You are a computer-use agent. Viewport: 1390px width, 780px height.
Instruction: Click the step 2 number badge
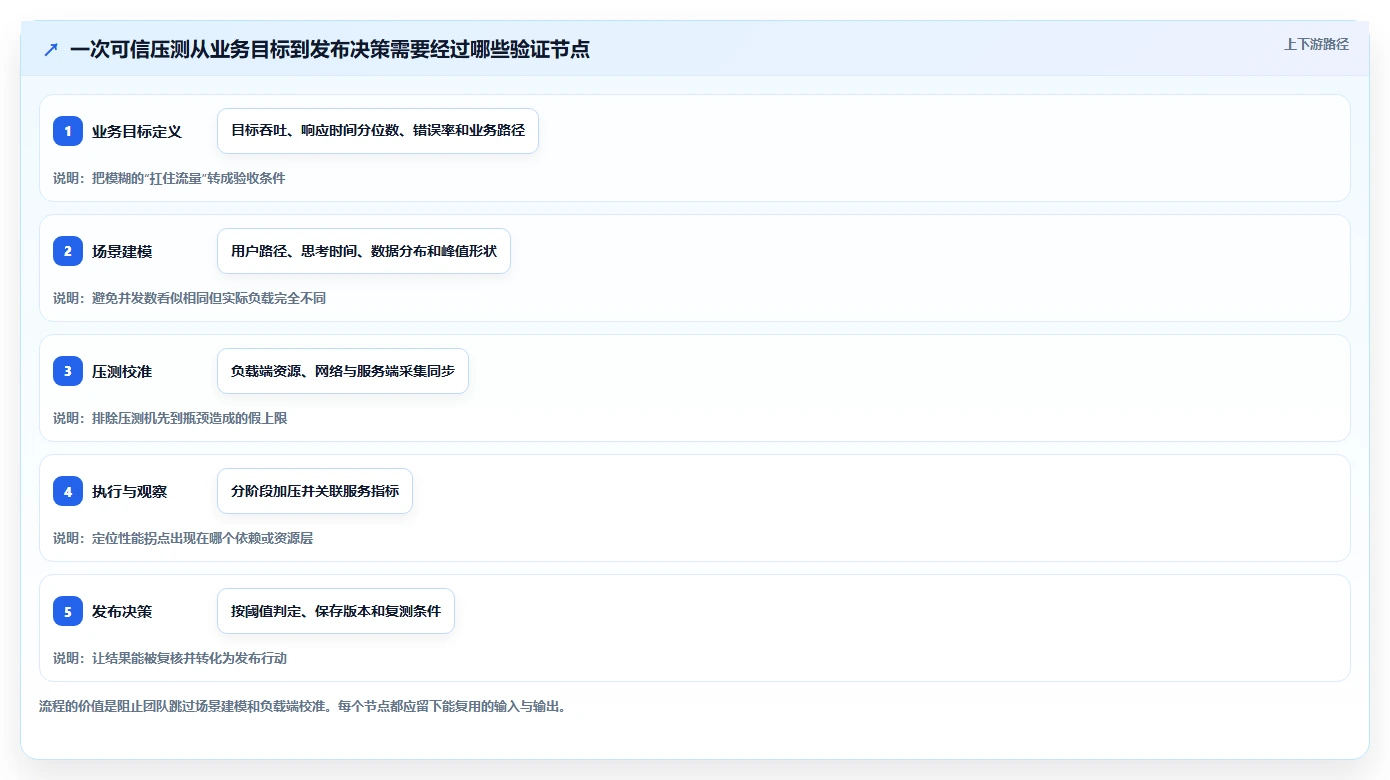pyautogui.click(x=68, y=251)
